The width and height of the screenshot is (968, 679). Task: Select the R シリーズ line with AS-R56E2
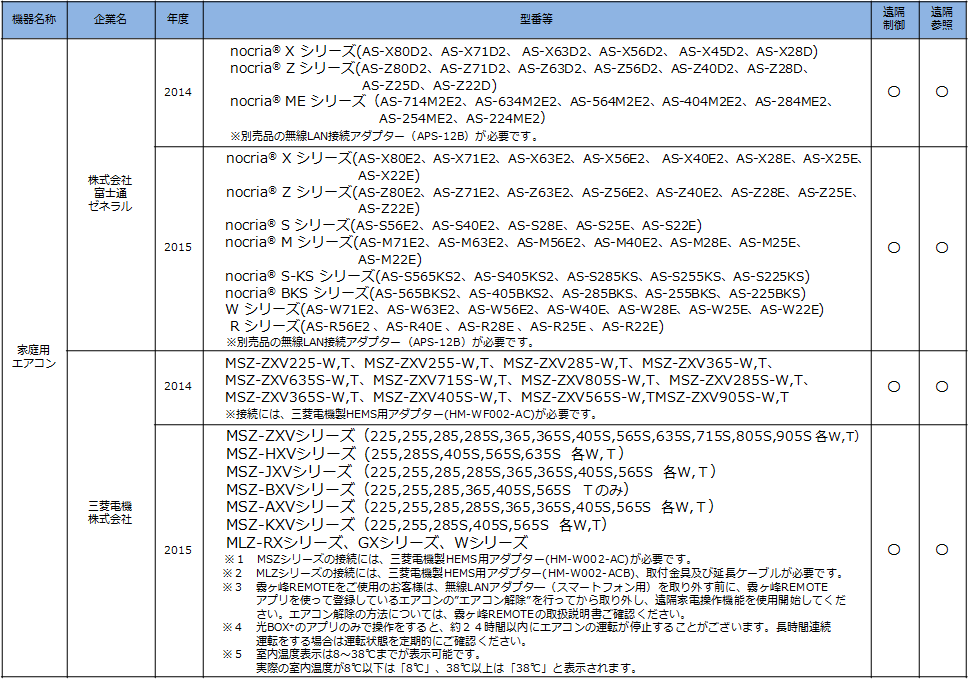(447, 326)
